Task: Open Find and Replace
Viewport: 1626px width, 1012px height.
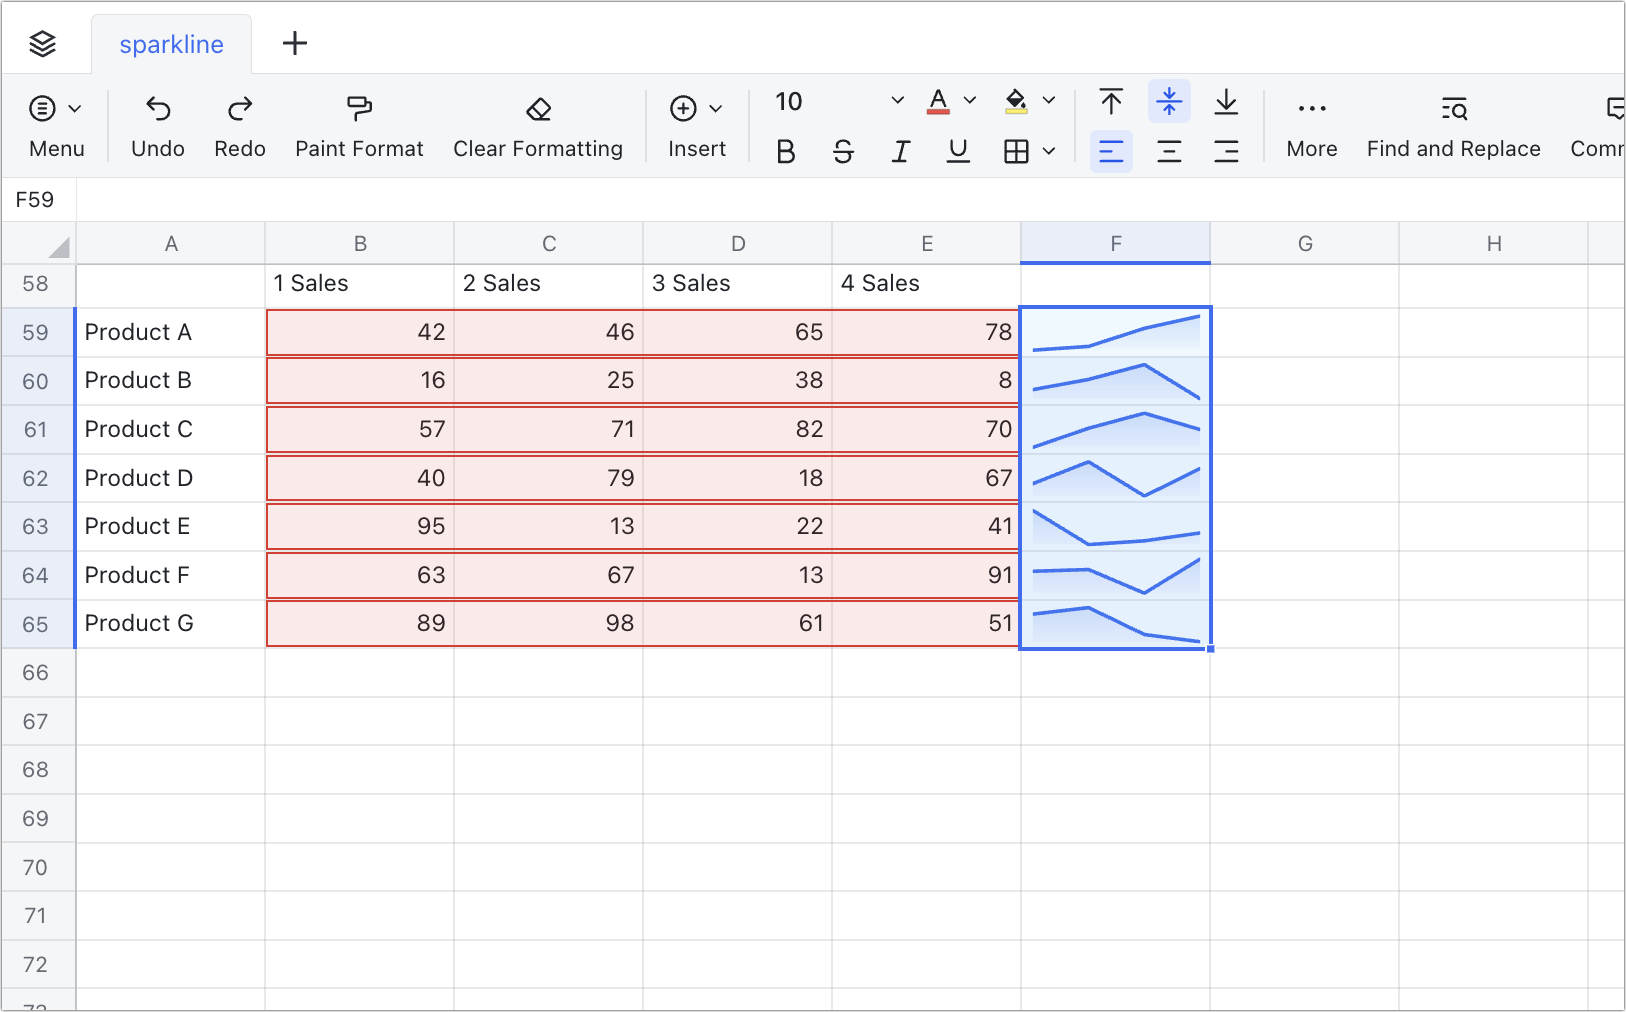Action: (x=1453, y=123)
